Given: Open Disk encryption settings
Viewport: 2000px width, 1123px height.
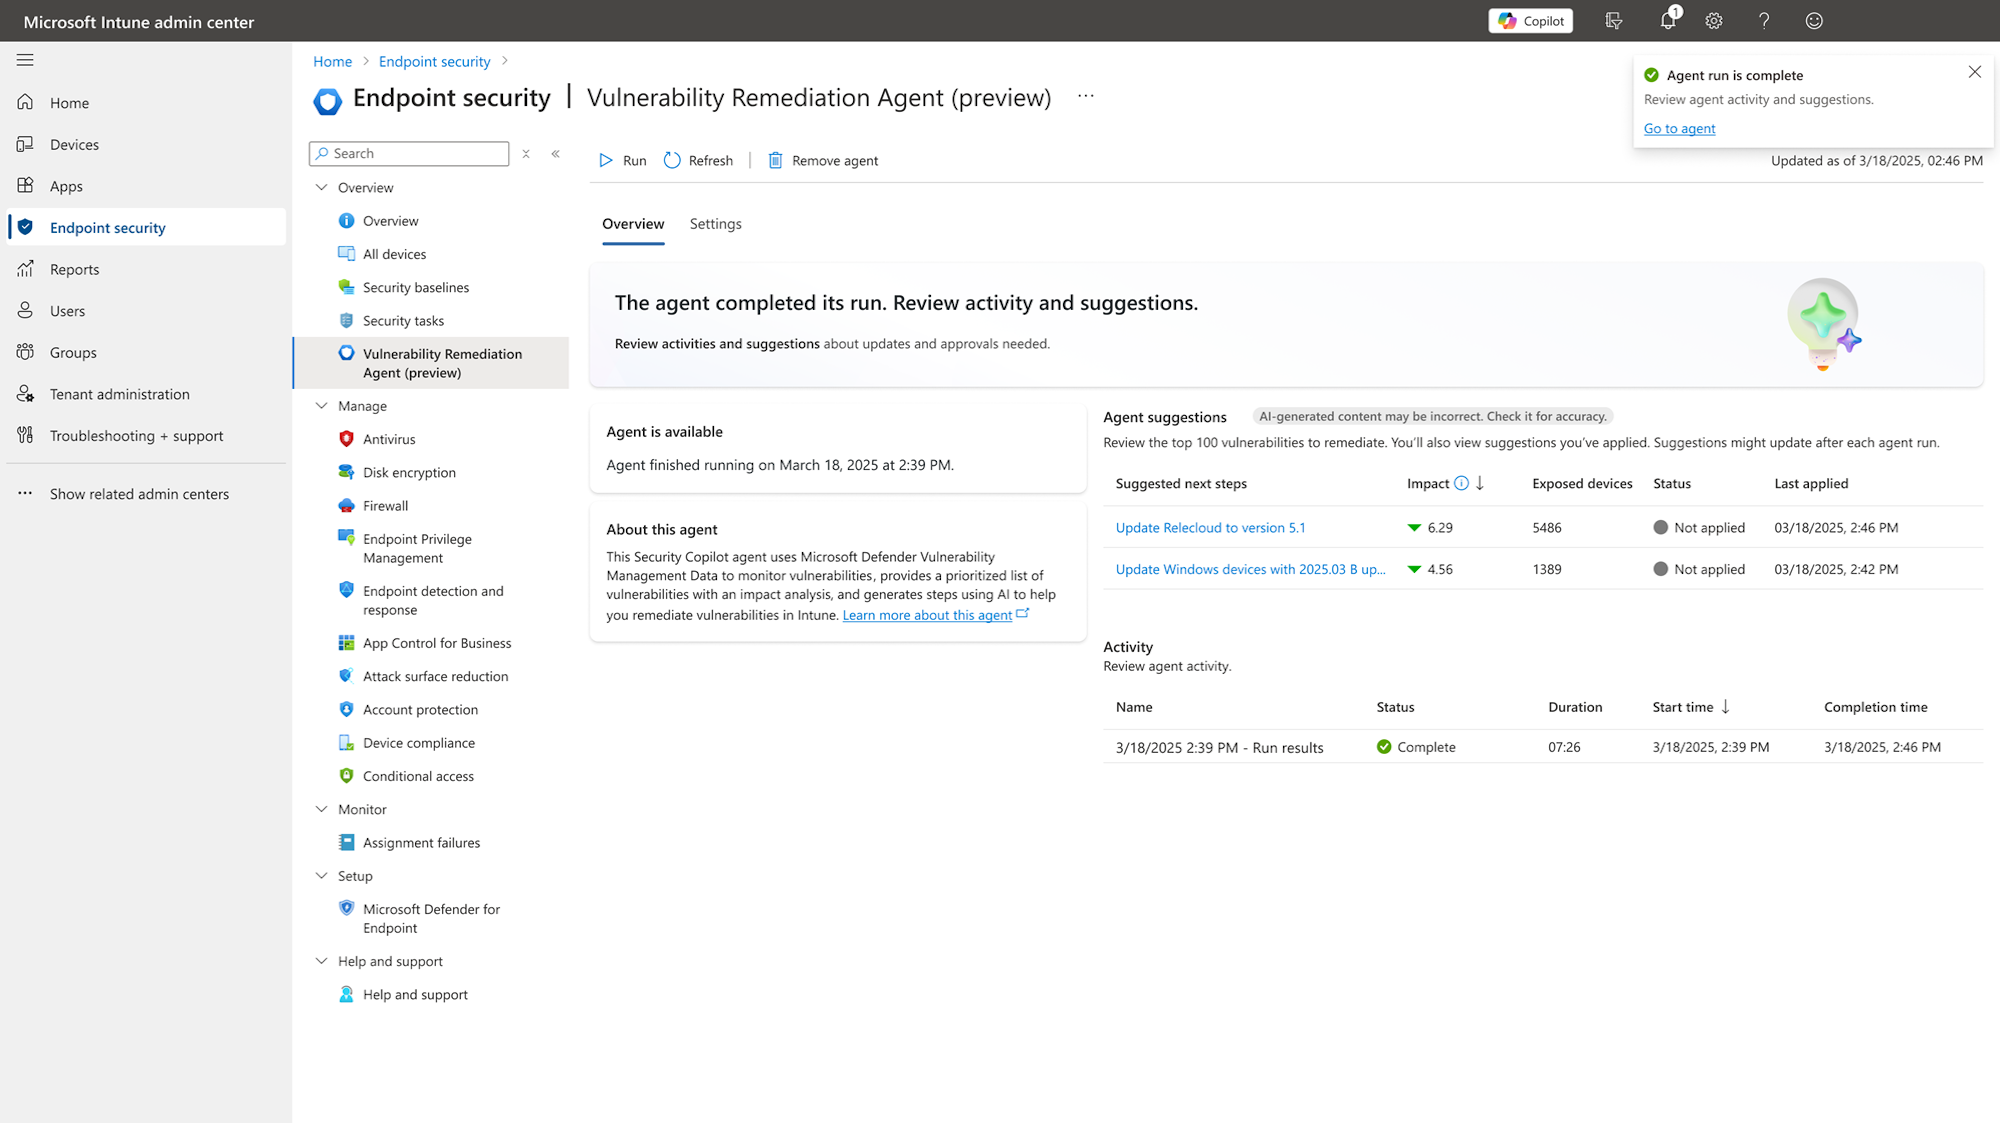Looking at the screenshot, I should pos(408,471).
